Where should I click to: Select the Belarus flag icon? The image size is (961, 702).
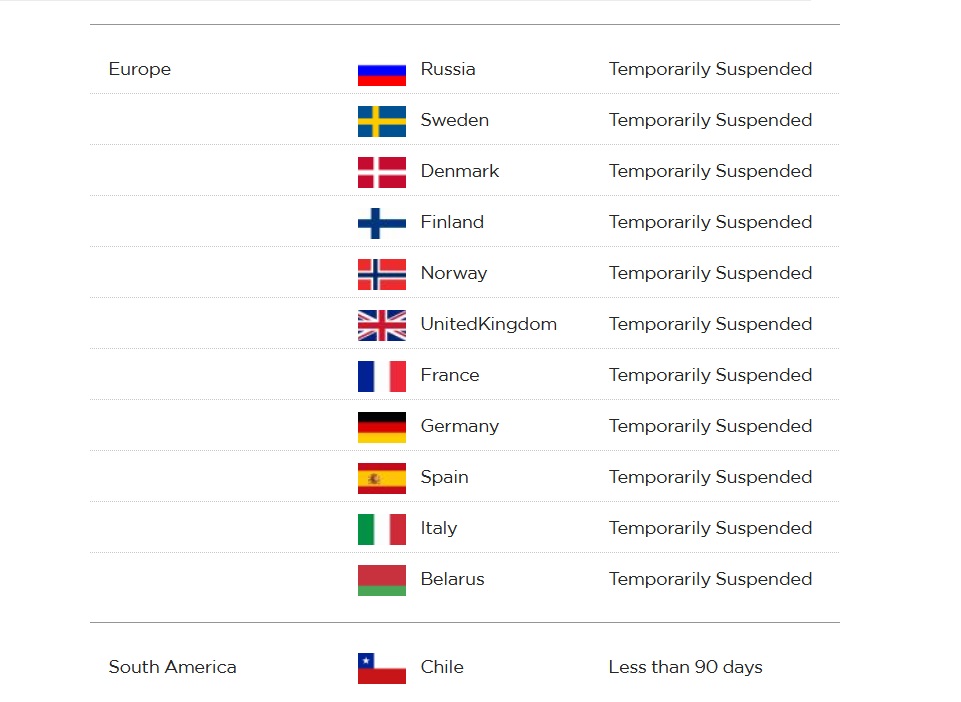tap(382, 580)
